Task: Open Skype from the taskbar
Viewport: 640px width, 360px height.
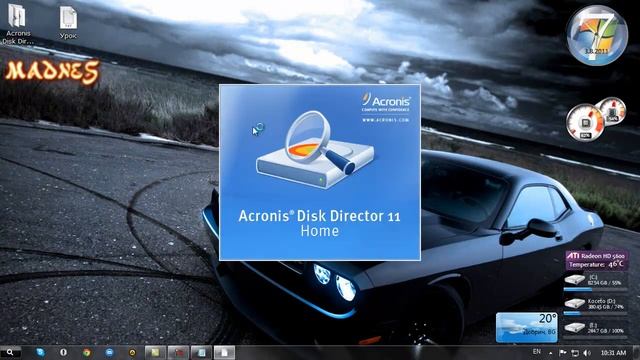Action: pos(40,352)
